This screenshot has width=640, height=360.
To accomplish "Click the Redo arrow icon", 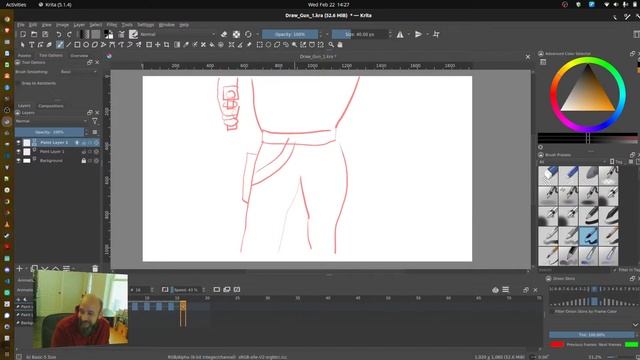I will (69, 34).
